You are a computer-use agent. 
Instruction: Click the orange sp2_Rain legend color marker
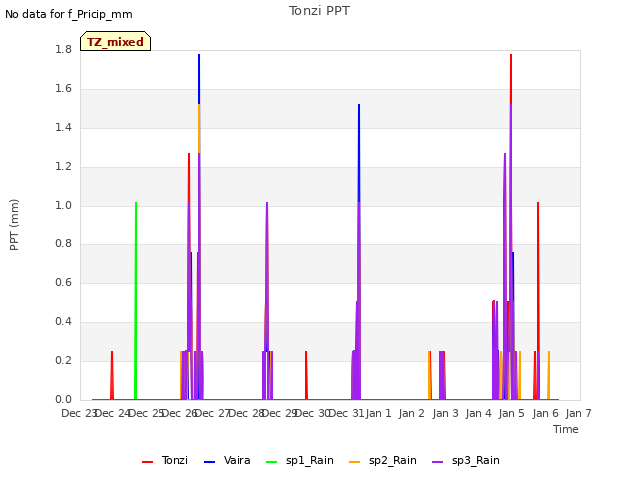[355, 462]
